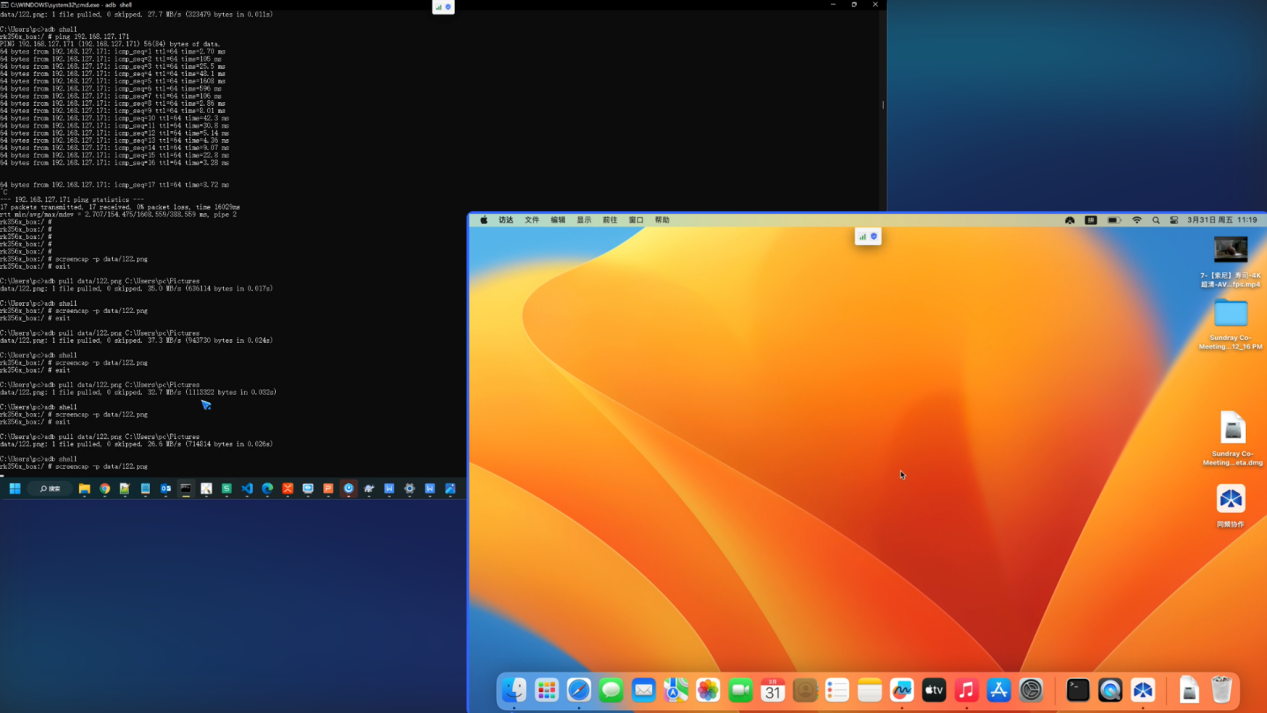Image resolution: width=1267 pixels, height=713 pixels.
Task: Open Outlook from the Windows taskbar
Action: point(166,489)
